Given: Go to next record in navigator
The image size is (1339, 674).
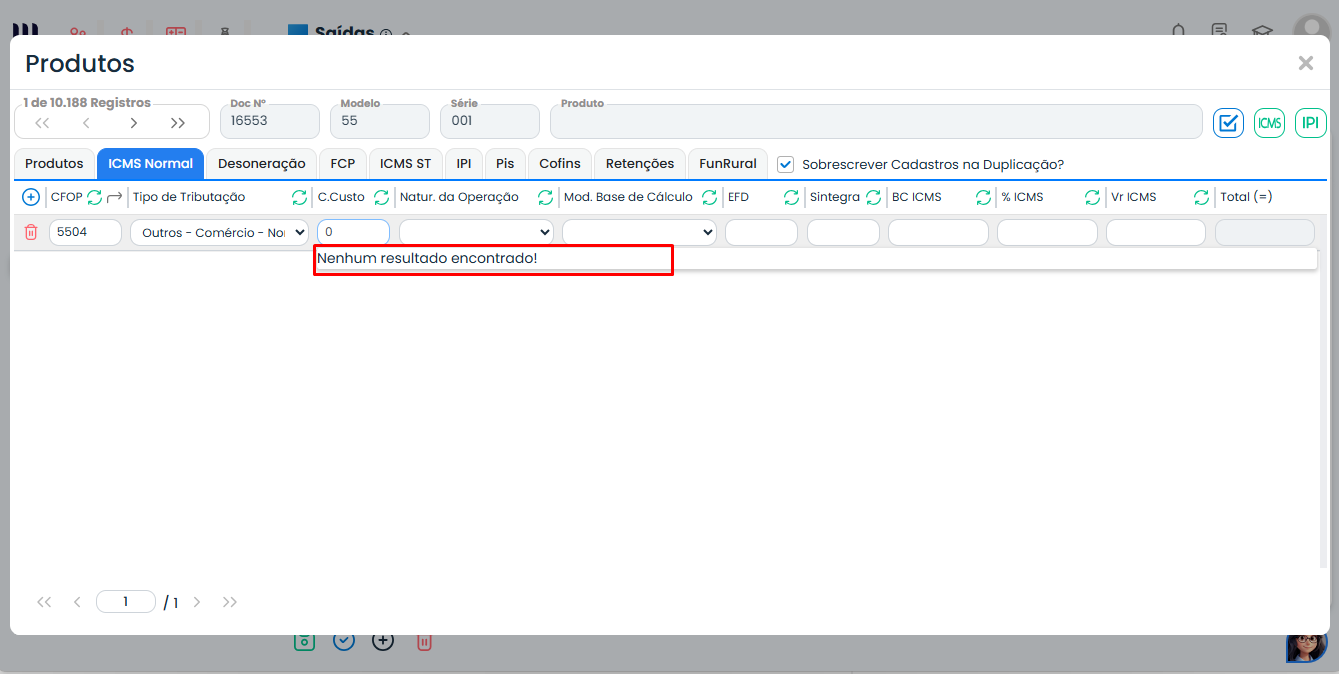Looking at the screenshot, I should point(134,123).
